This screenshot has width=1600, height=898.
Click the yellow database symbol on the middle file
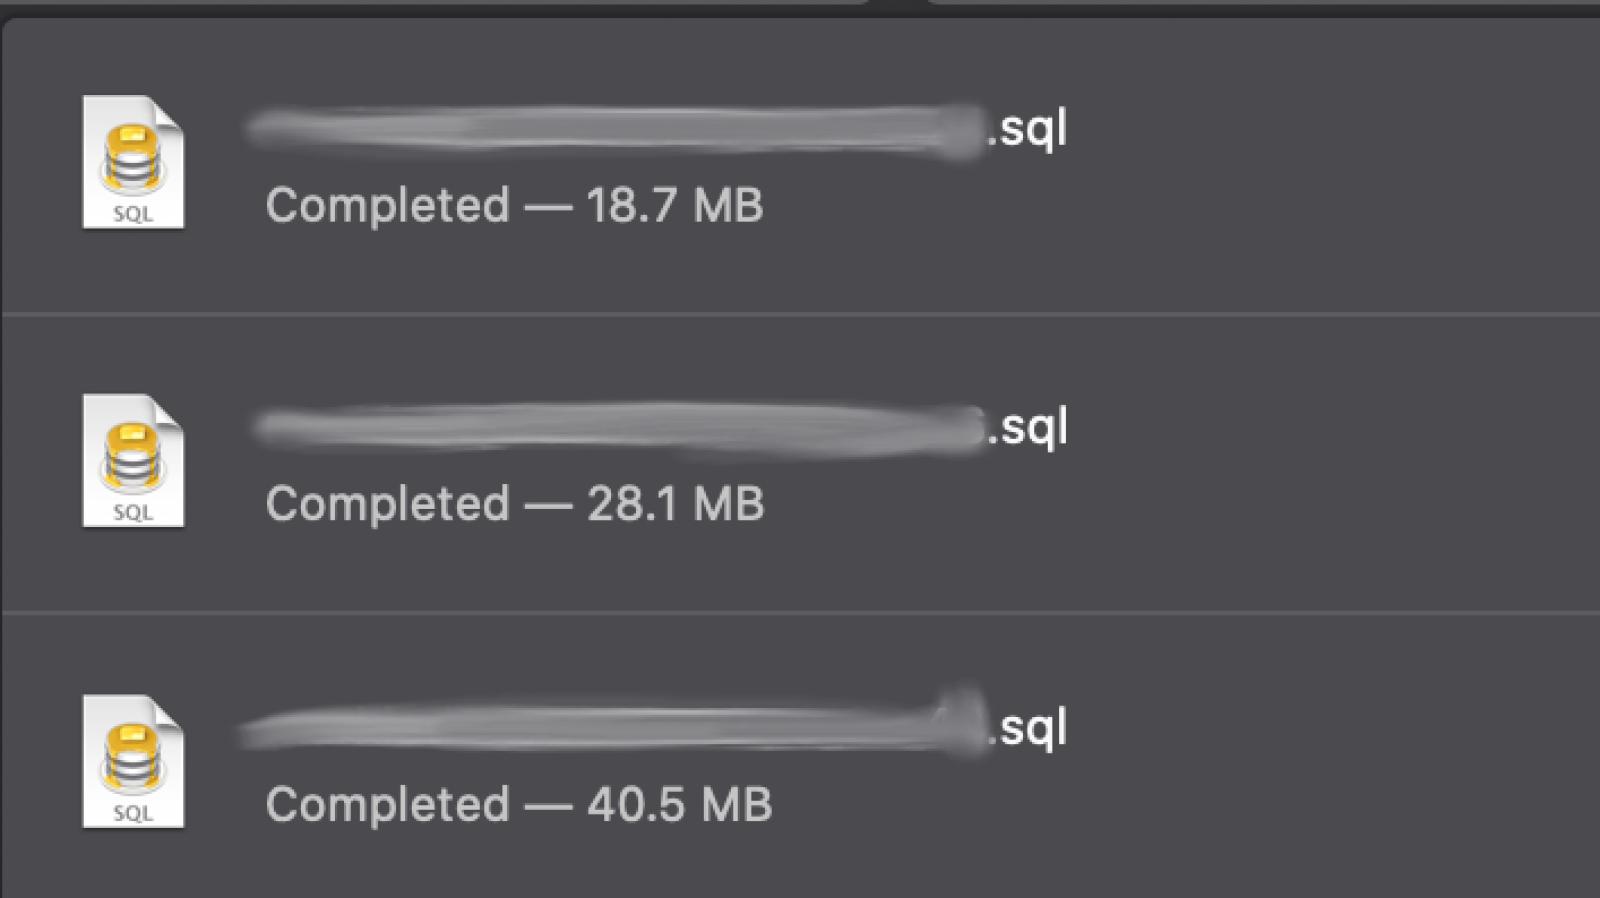pos(133,448)
